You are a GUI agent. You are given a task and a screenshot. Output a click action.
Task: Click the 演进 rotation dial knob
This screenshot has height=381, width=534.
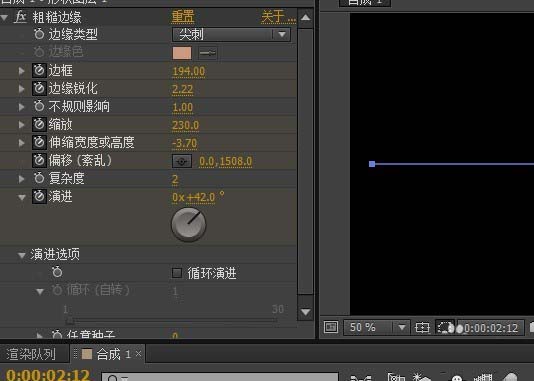[x=189, y=225]
